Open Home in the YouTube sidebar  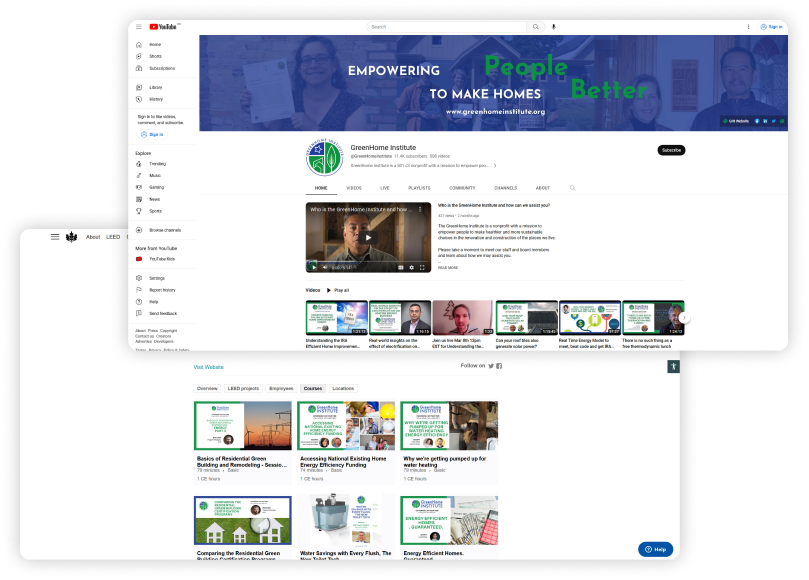pos(150,45)
